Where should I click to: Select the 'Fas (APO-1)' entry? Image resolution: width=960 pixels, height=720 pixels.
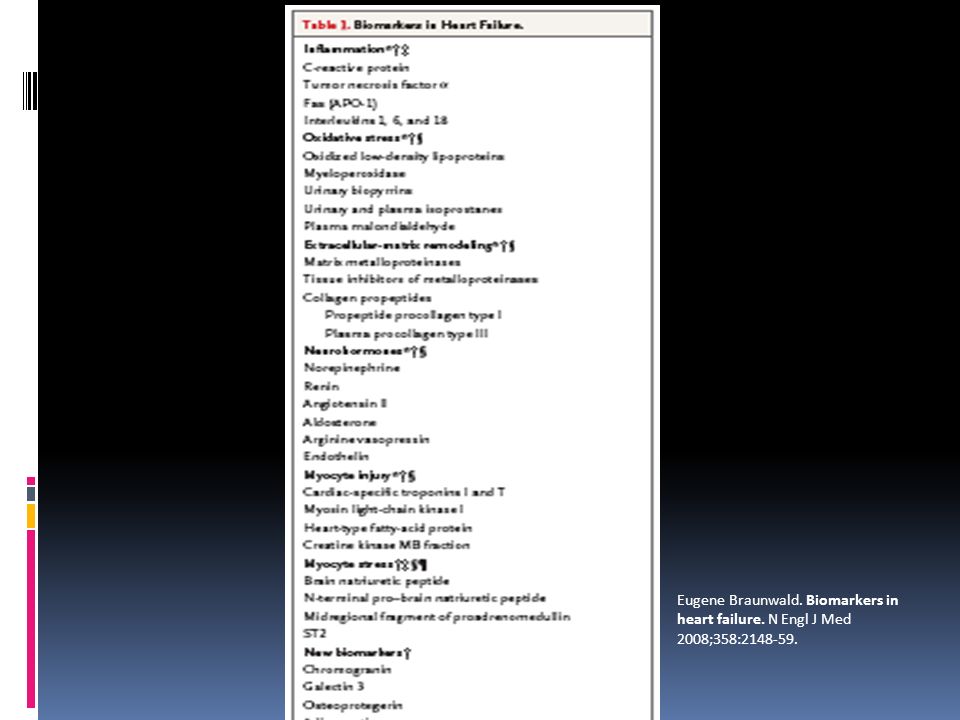click(x=340, y=103)
